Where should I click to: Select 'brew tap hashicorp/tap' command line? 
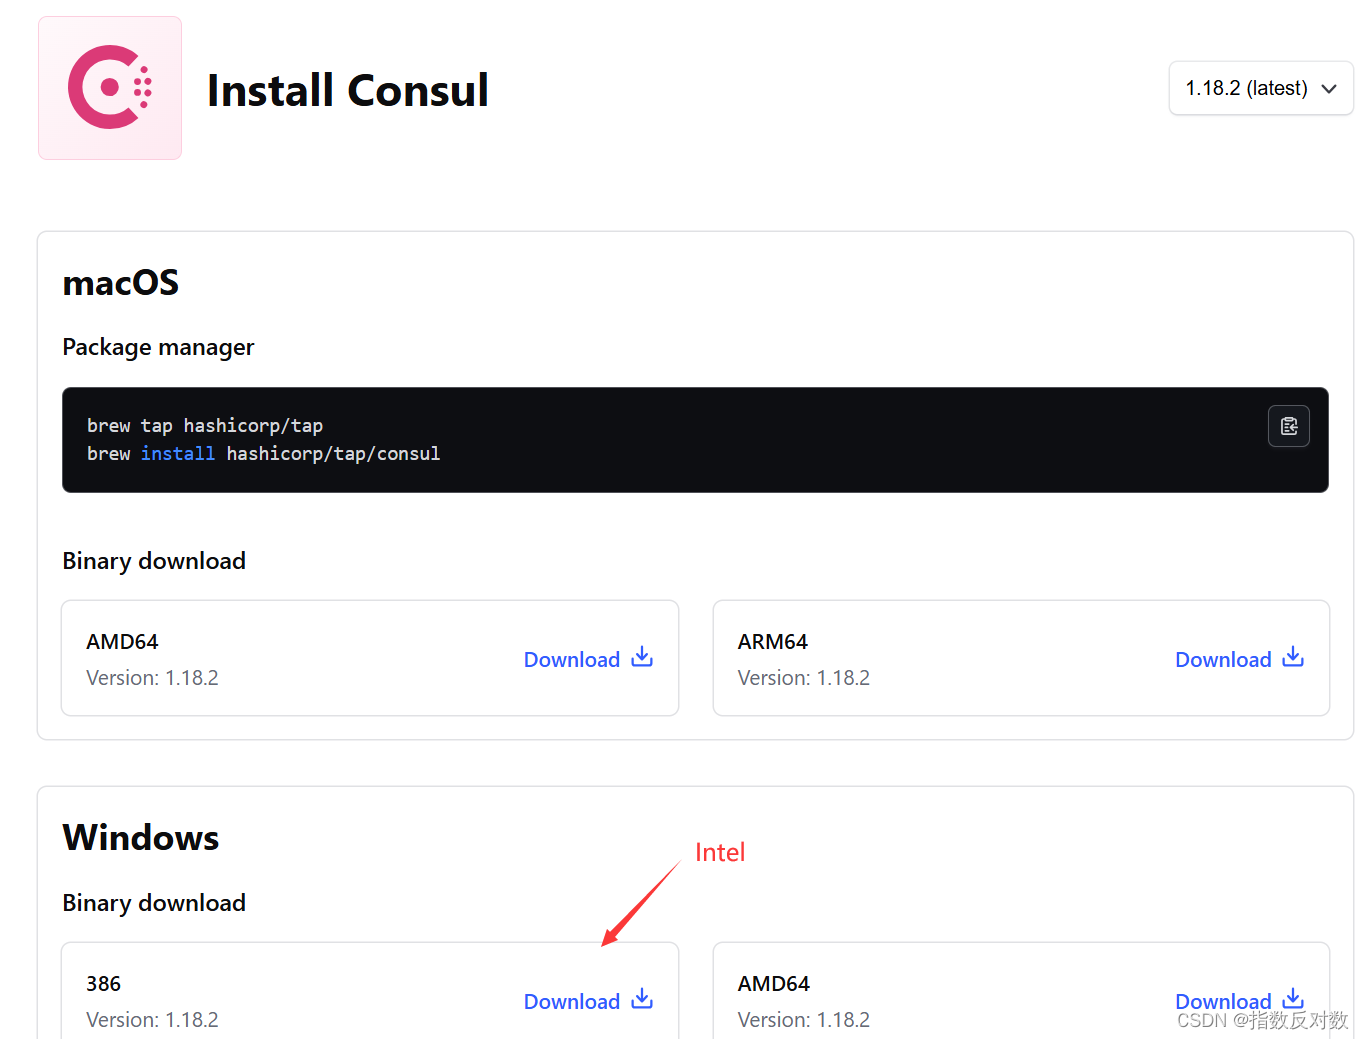point(205,426)
